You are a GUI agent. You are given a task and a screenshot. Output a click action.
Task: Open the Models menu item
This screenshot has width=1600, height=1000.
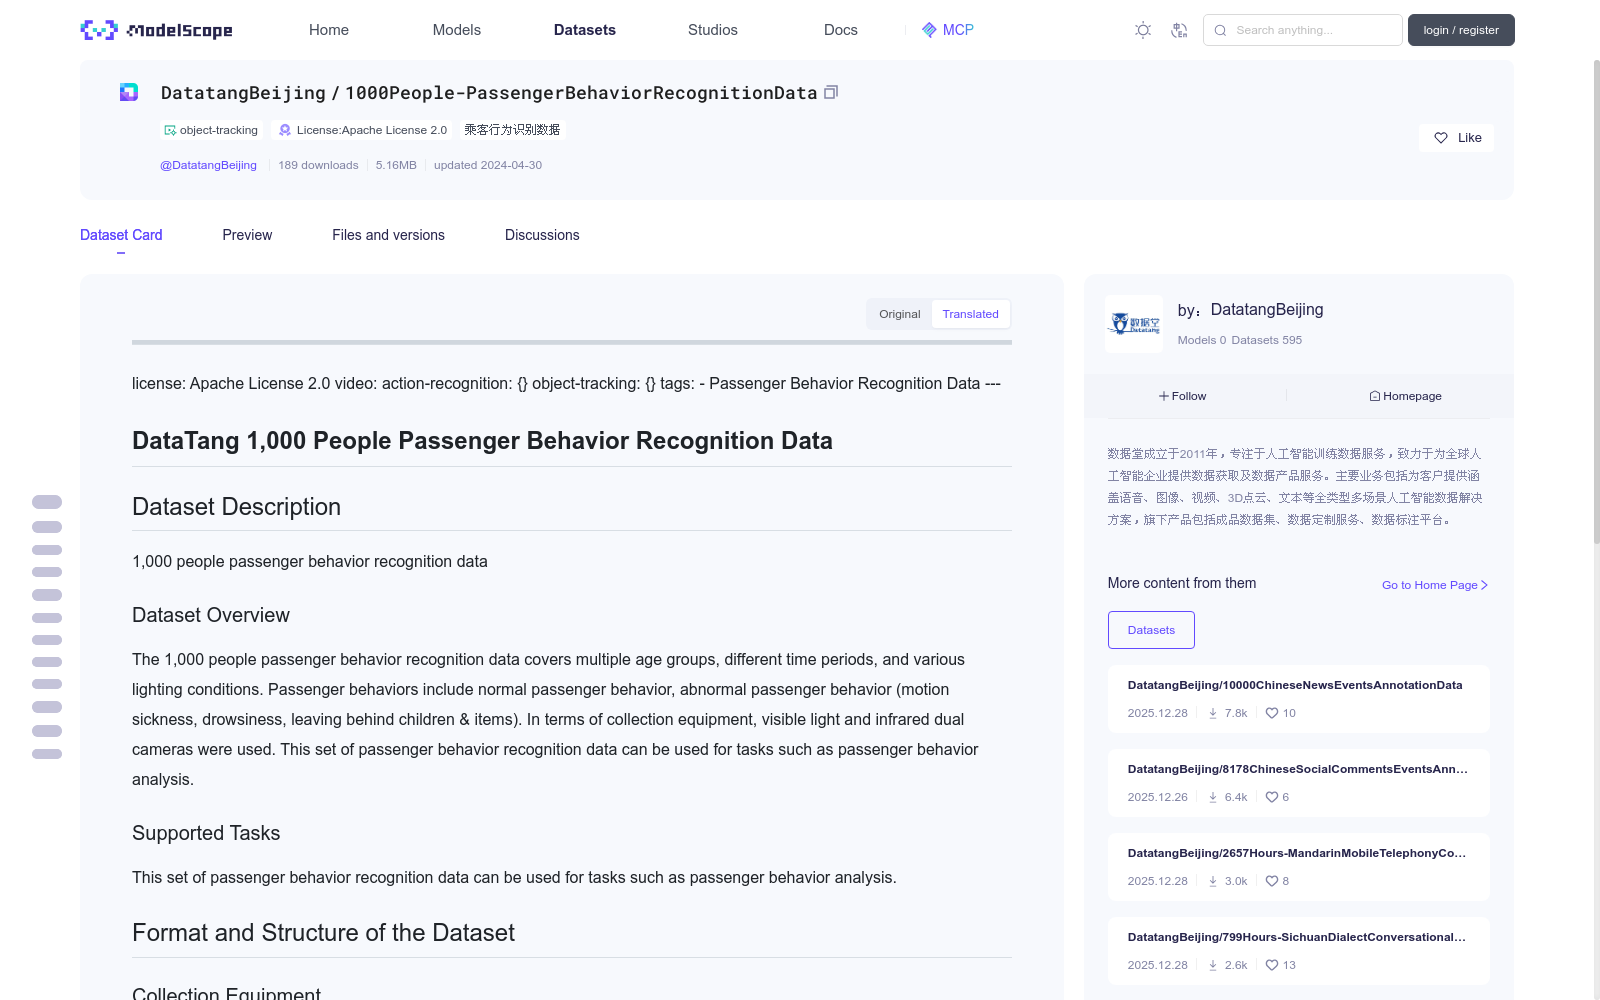point(457,30)
